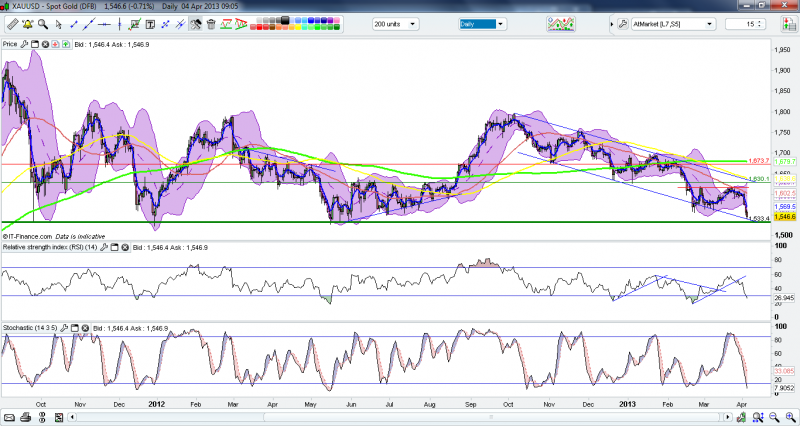Open RSI indicator wrench settings

104,247
